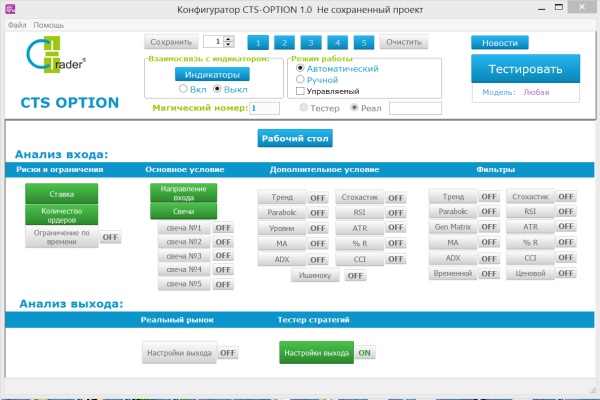Select the Реал radio button
The image size is (600, 400).
pyautogui.click(x=354, y=108)
